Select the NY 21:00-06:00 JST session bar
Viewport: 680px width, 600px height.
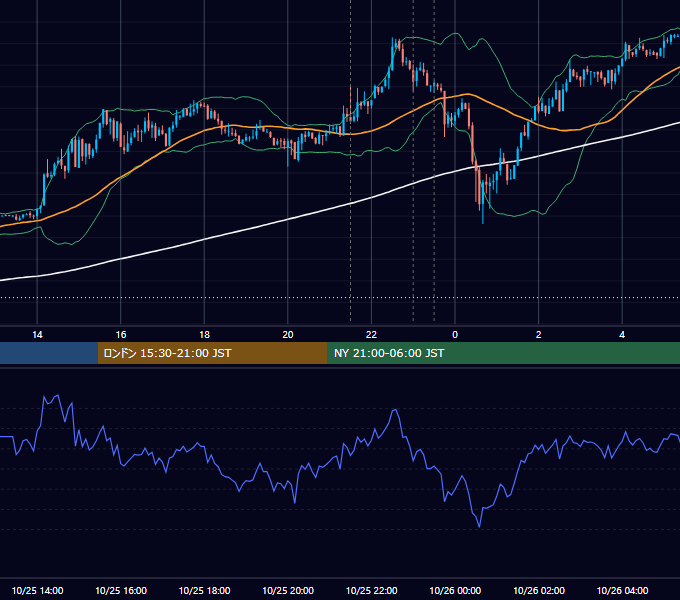(503, 353)
